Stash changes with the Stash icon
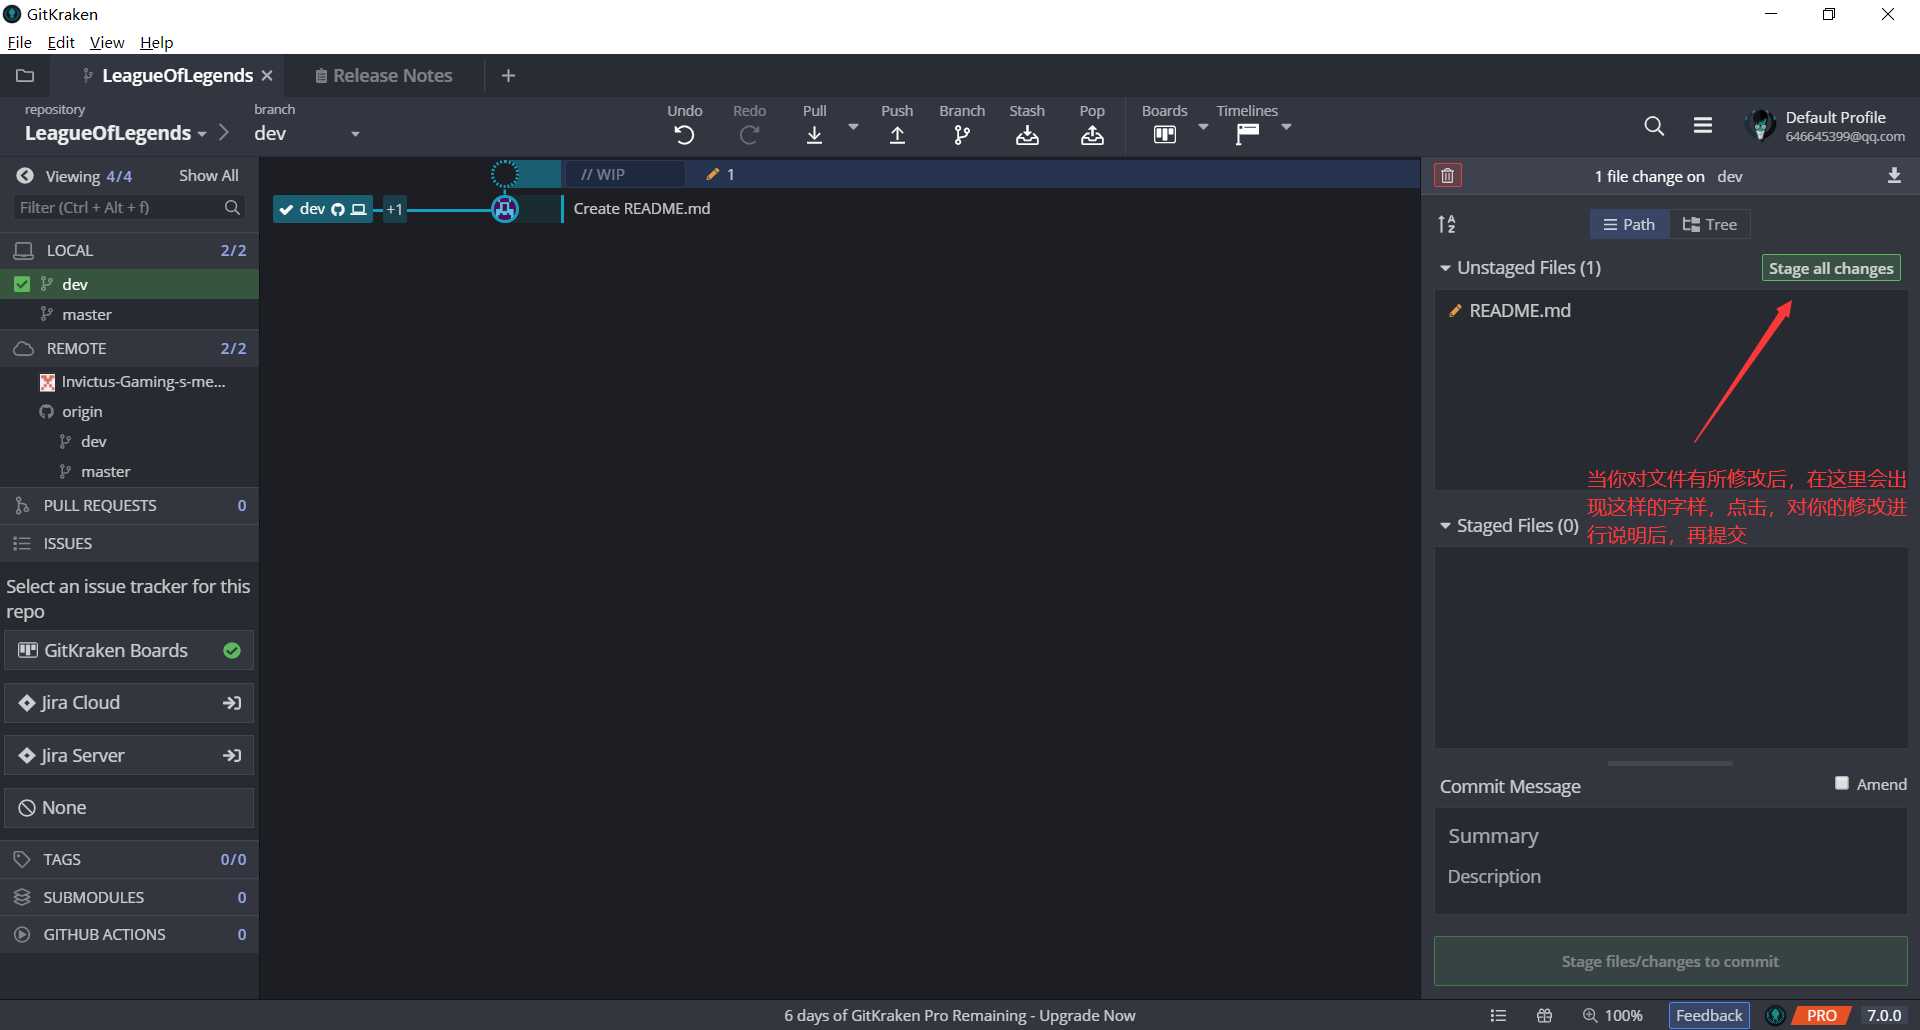The image size is (1920, 1030). (1027, 135)
